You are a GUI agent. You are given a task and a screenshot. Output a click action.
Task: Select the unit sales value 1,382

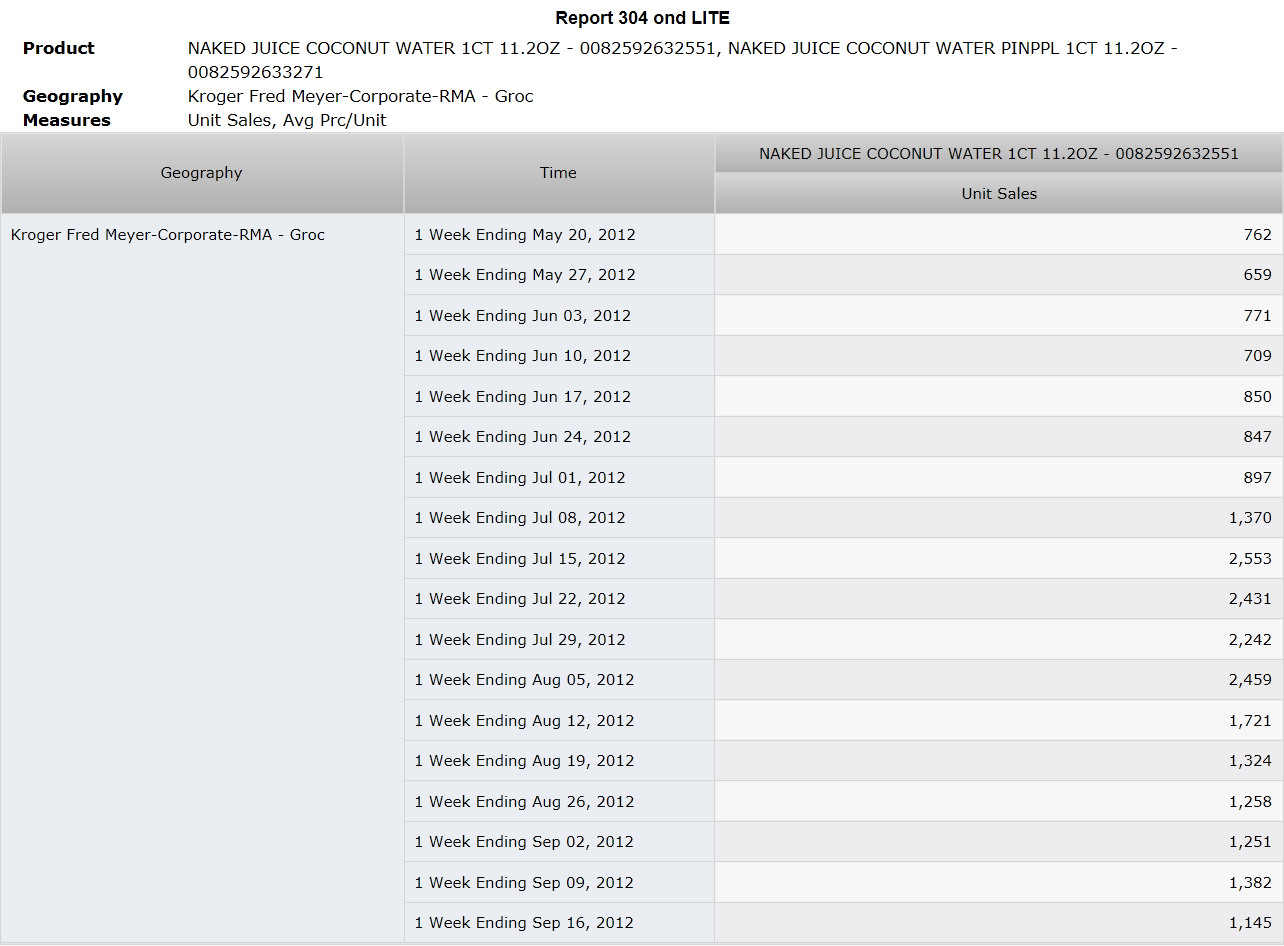click(999, 882)
